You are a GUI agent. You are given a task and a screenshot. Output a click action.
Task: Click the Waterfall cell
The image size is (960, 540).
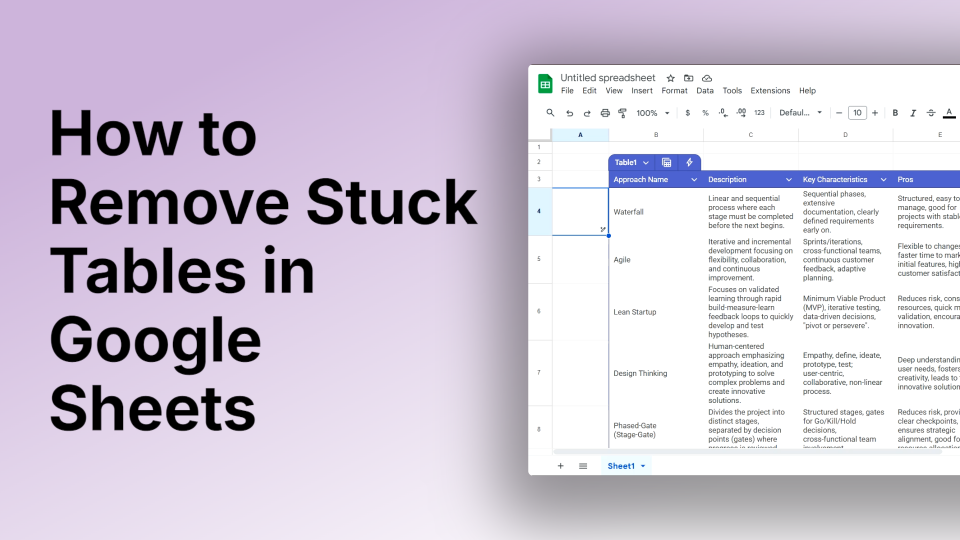pos(656,212)
